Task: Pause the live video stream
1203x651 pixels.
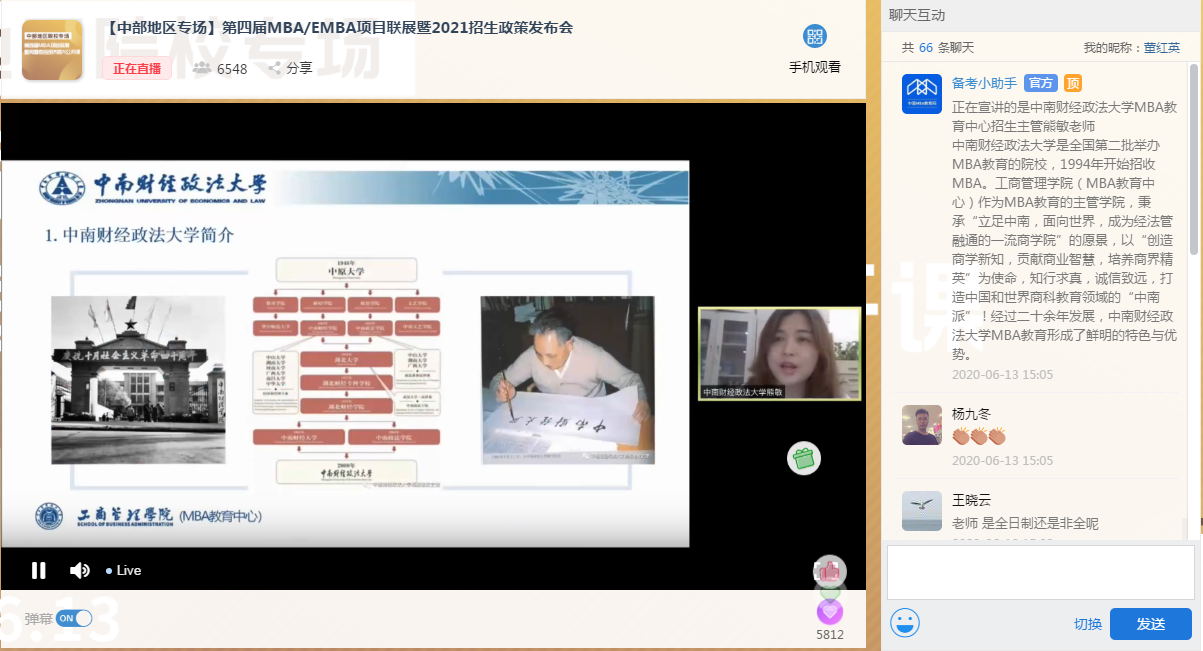Action: coord(38,570)
